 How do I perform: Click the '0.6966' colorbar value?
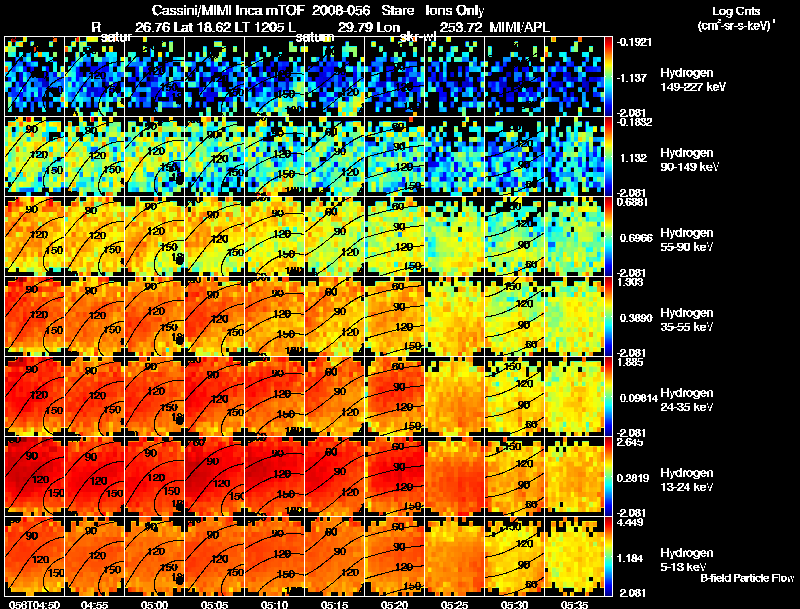[x=636, y=238]
